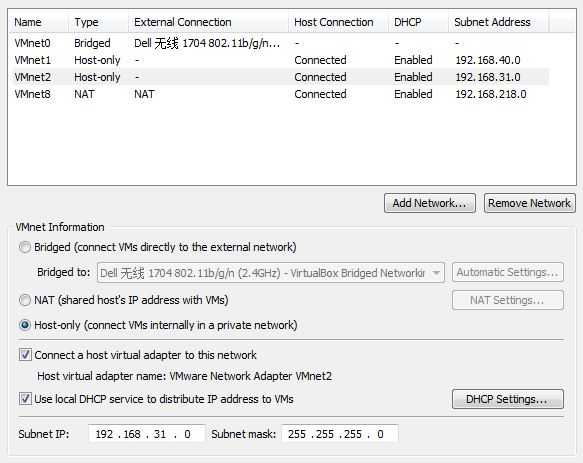Screen dimensions: 583x463
Task: Select the VMnet1 Host-only row
Action: pos(281,60)
